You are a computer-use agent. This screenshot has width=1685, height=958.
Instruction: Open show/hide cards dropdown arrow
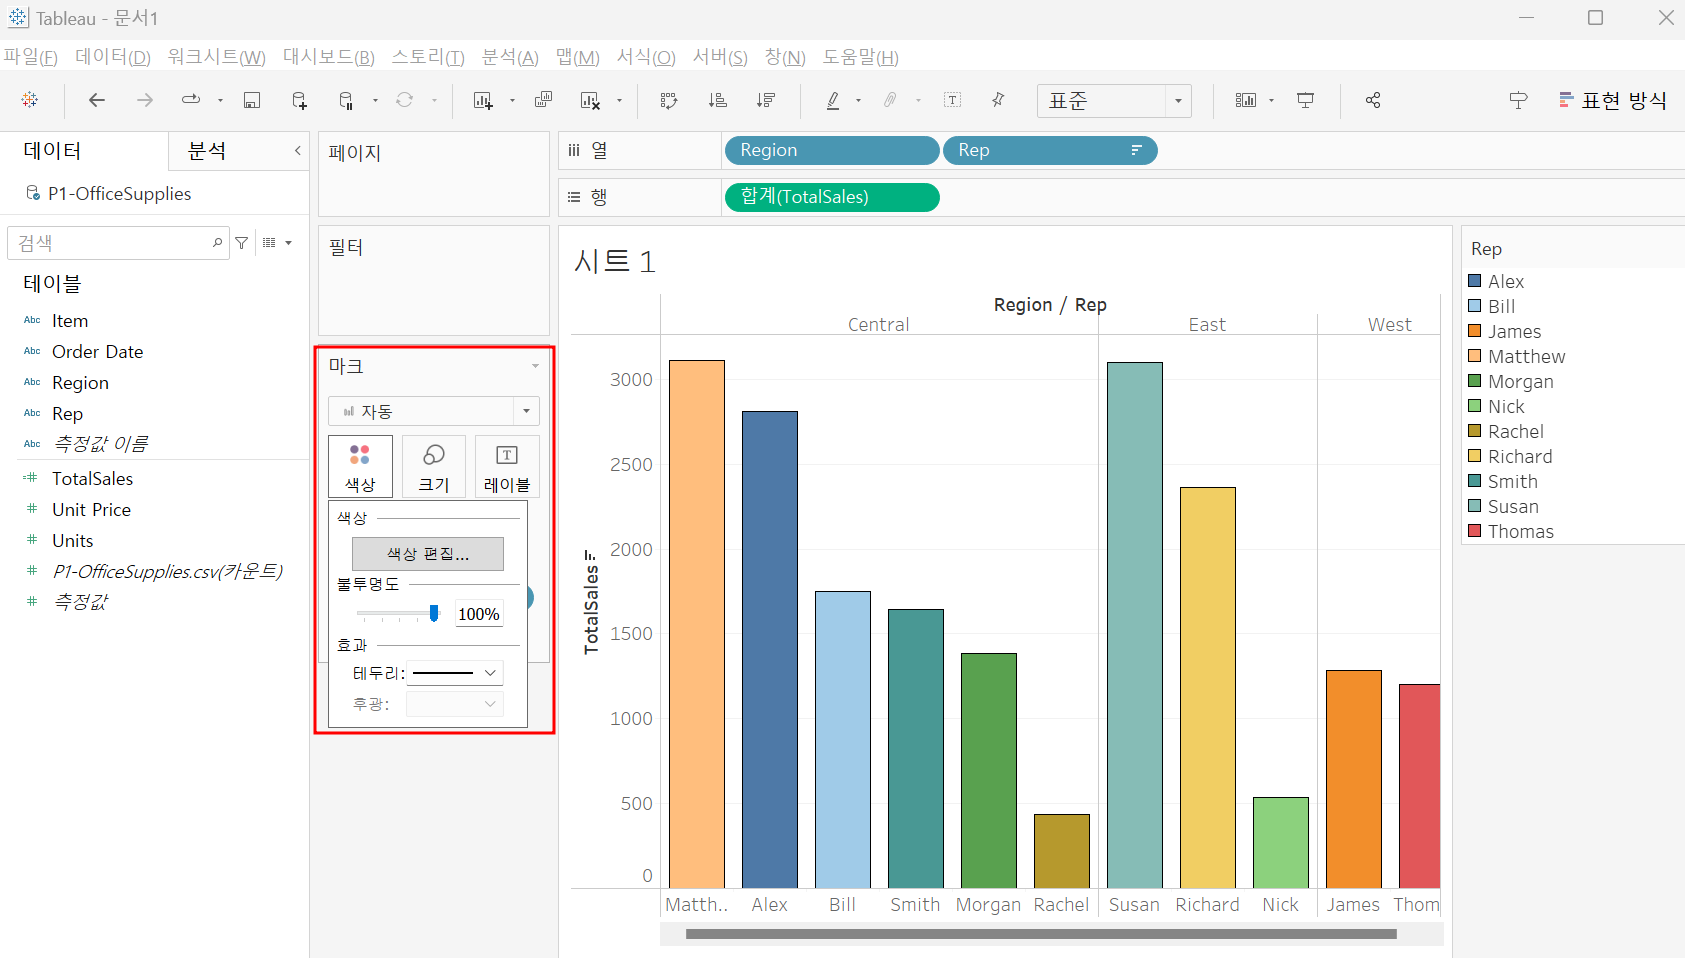(x=1271, y=100)
